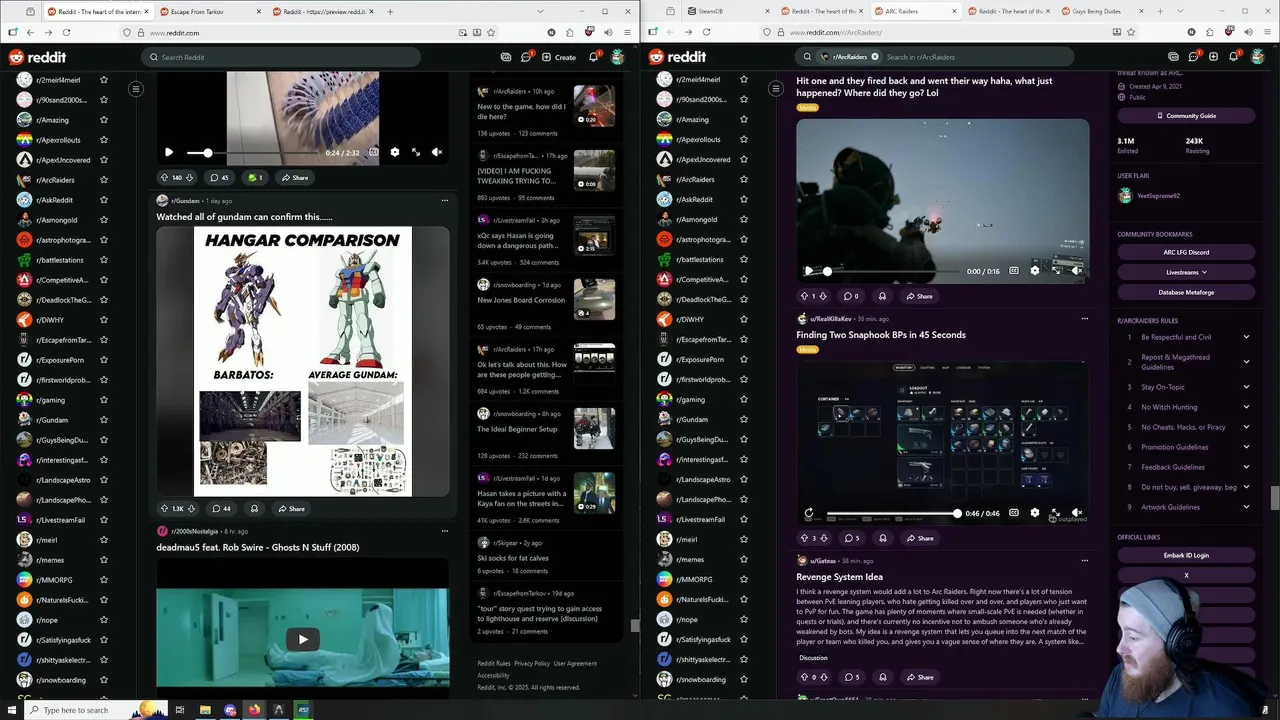
Task: Play the top video in left window
Action: (x=169, y=152)
